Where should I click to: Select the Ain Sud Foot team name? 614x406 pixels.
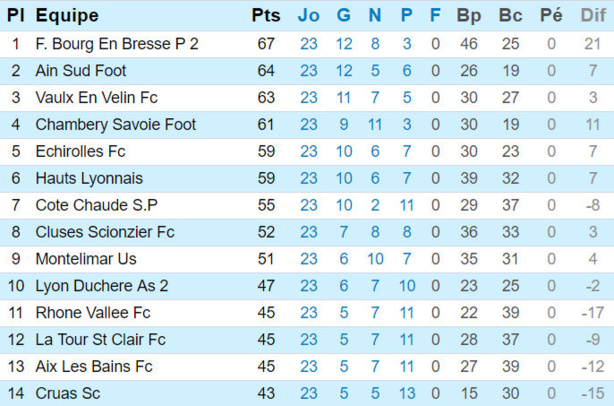pos(81,71)
